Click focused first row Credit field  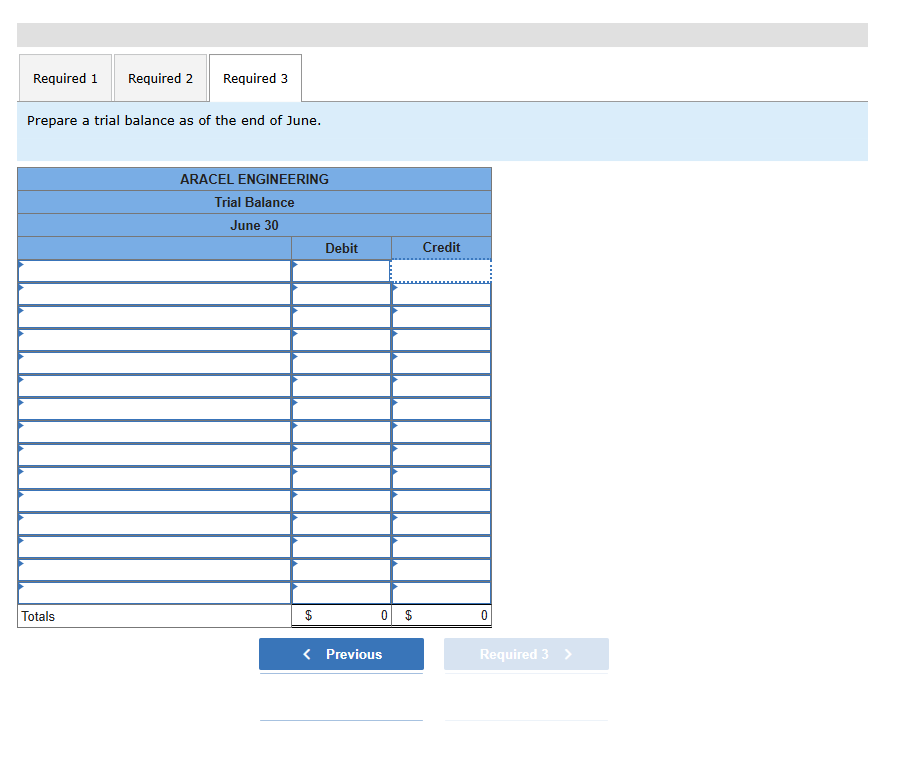(441, 271)
